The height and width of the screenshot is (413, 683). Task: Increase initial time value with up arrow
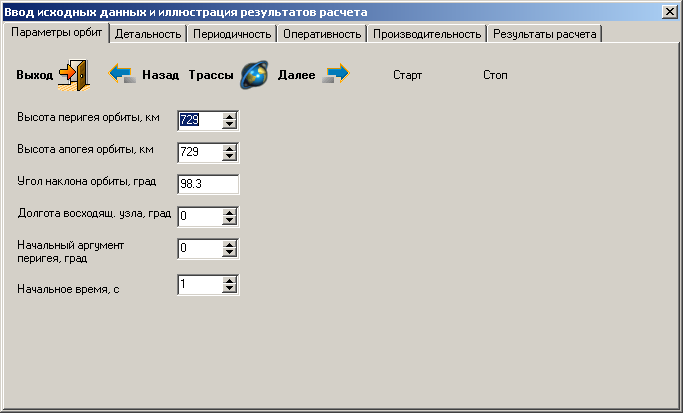tap(229, 281)
